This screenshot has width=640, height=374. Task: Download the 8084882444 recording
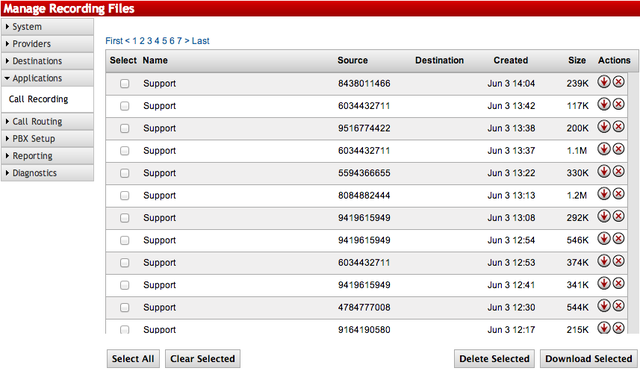coord(604,194)
